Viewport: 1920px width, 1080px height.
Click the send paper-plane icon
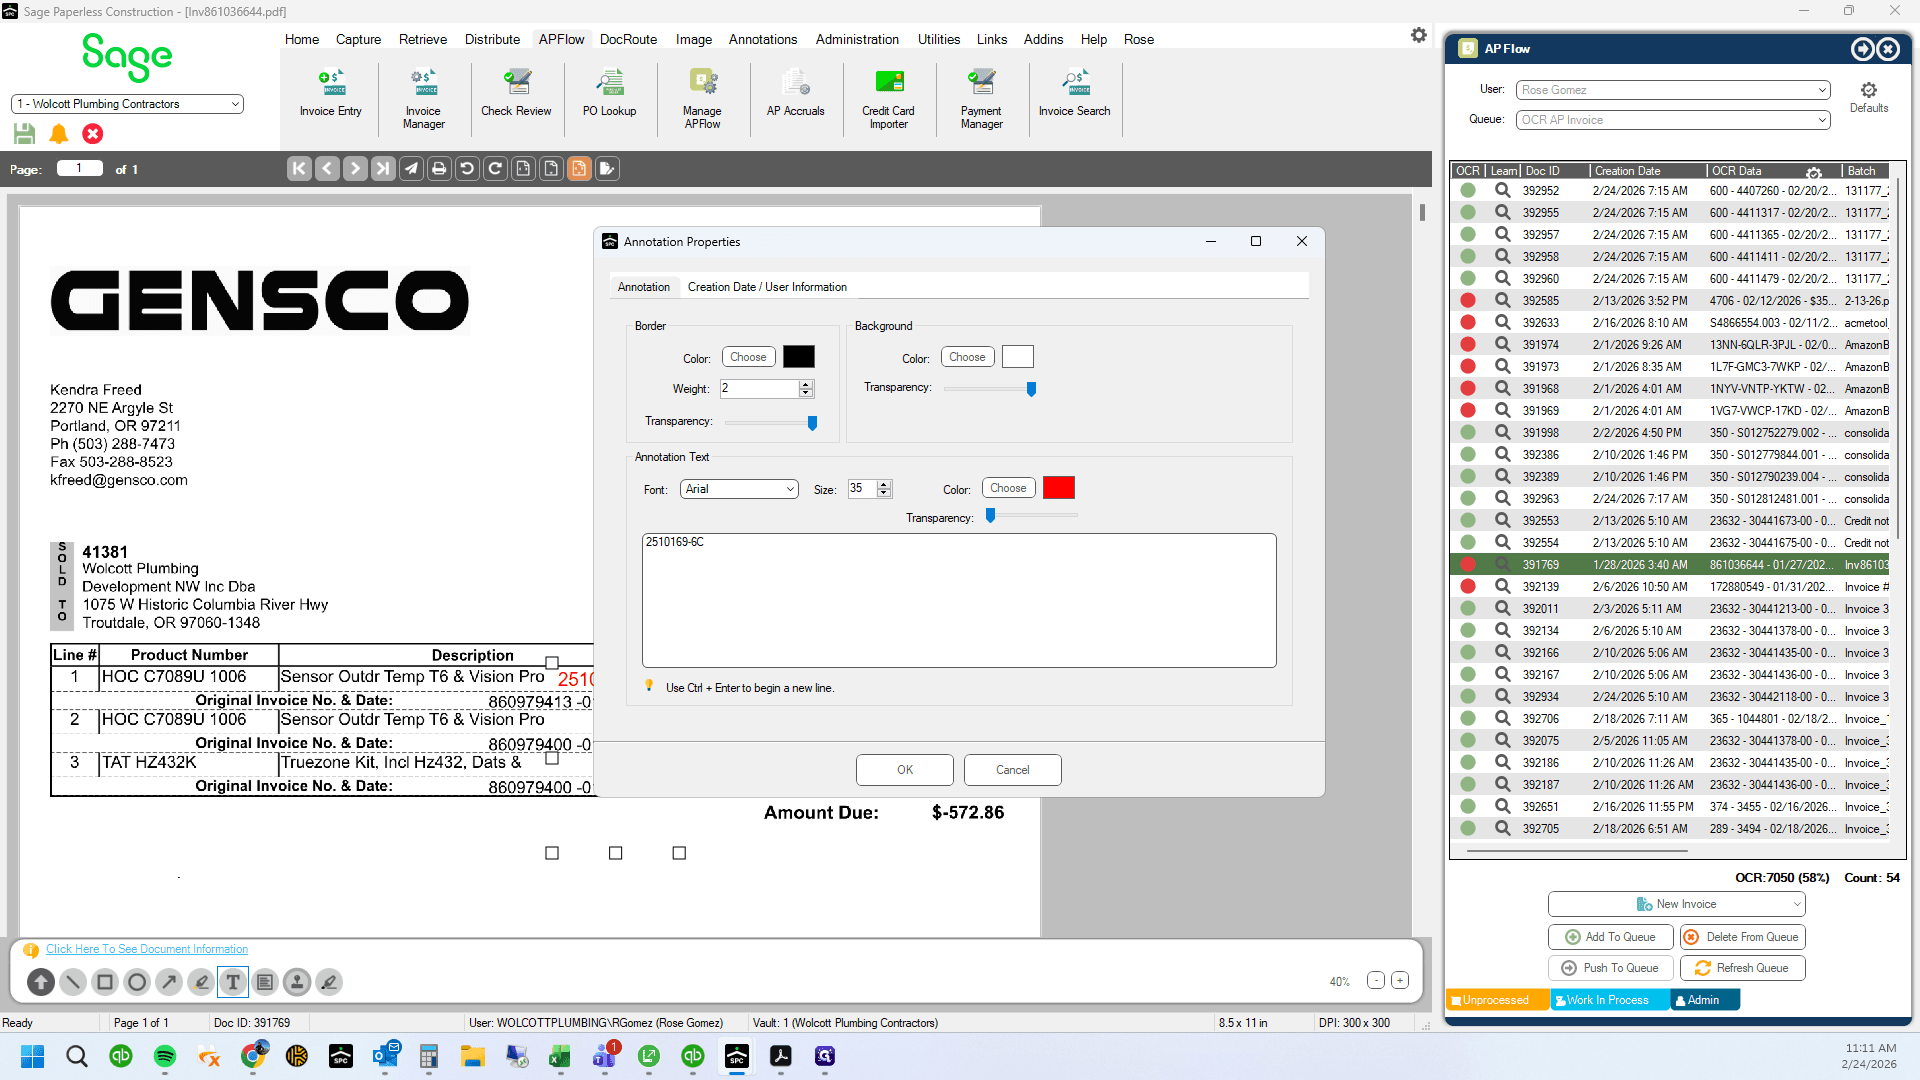pyautogui.click(x=411, y=169)
